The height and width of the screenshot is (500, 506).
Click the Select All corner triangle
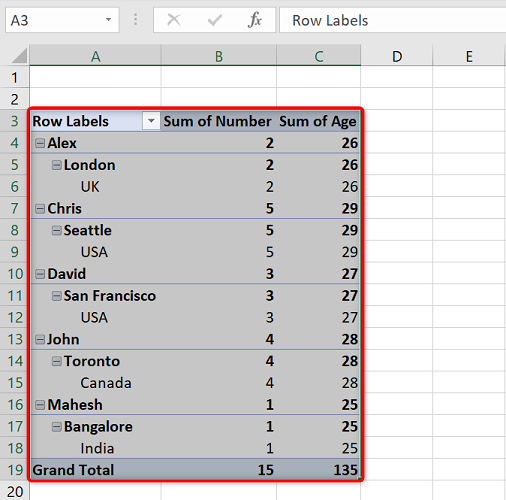pos(20,55)
